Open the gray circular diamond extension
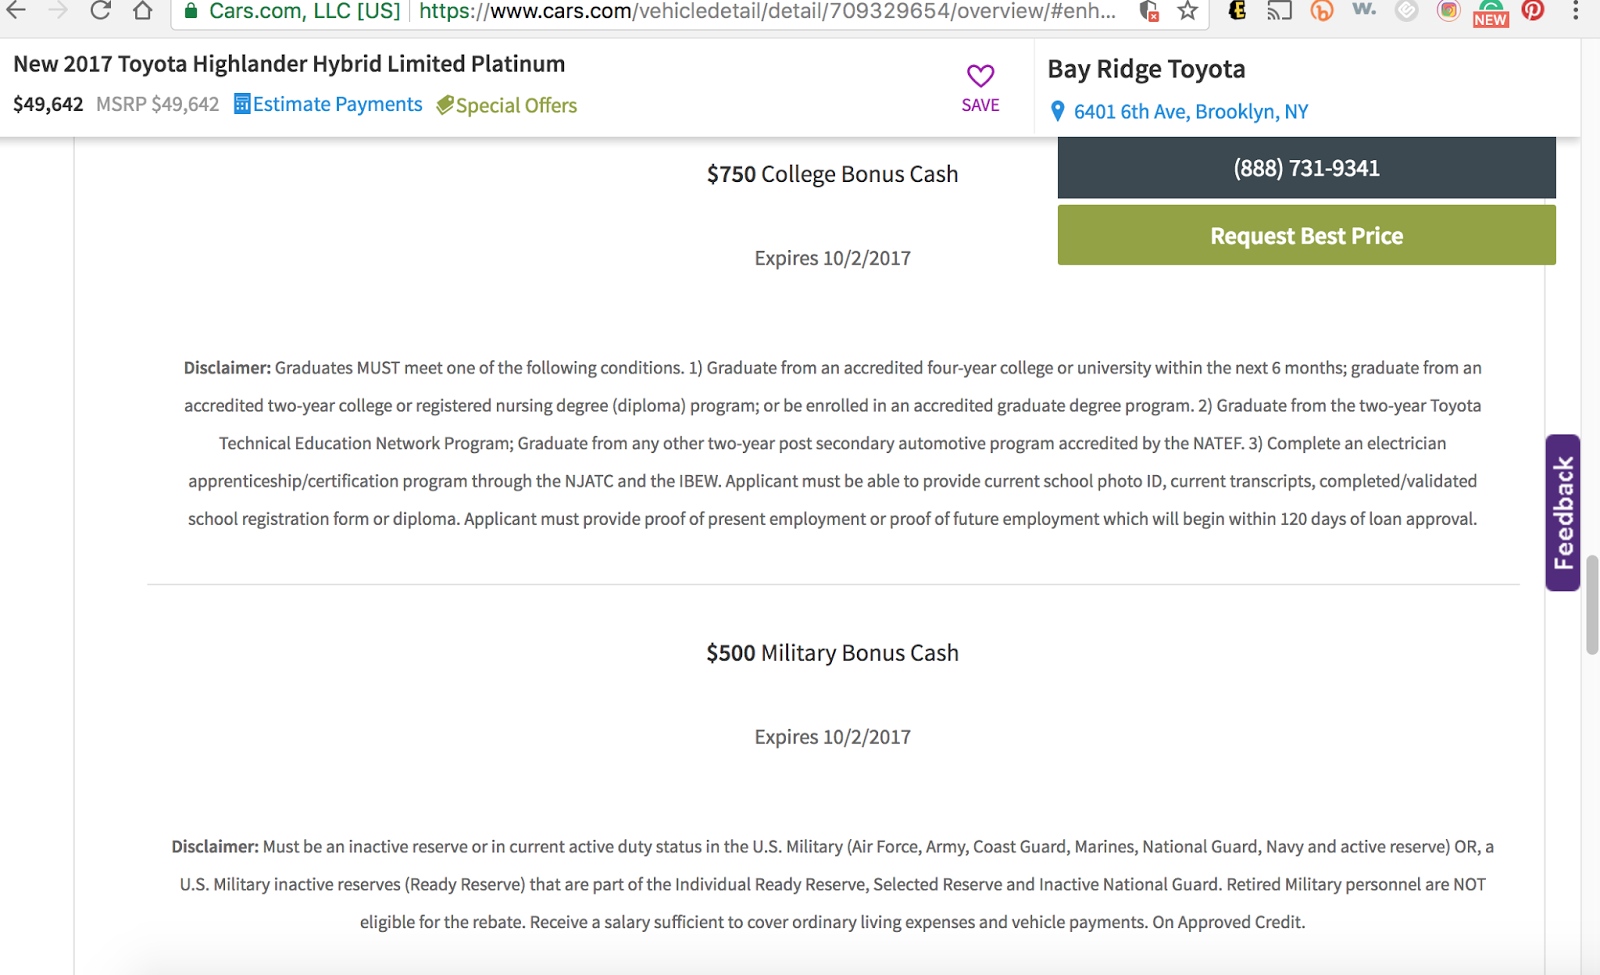 [1407, 11]
